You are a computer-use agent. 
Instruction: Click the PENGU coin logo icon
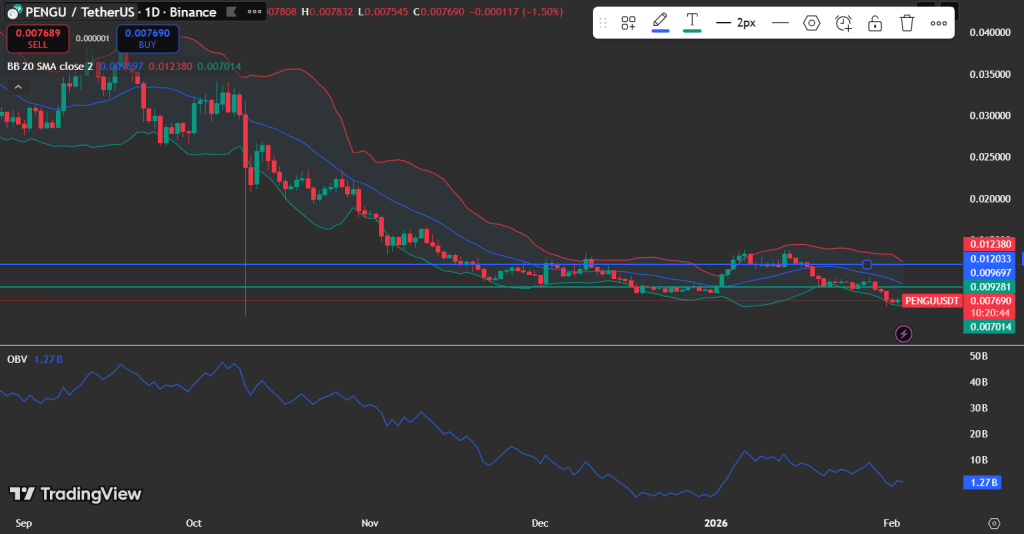click(14, 12)
